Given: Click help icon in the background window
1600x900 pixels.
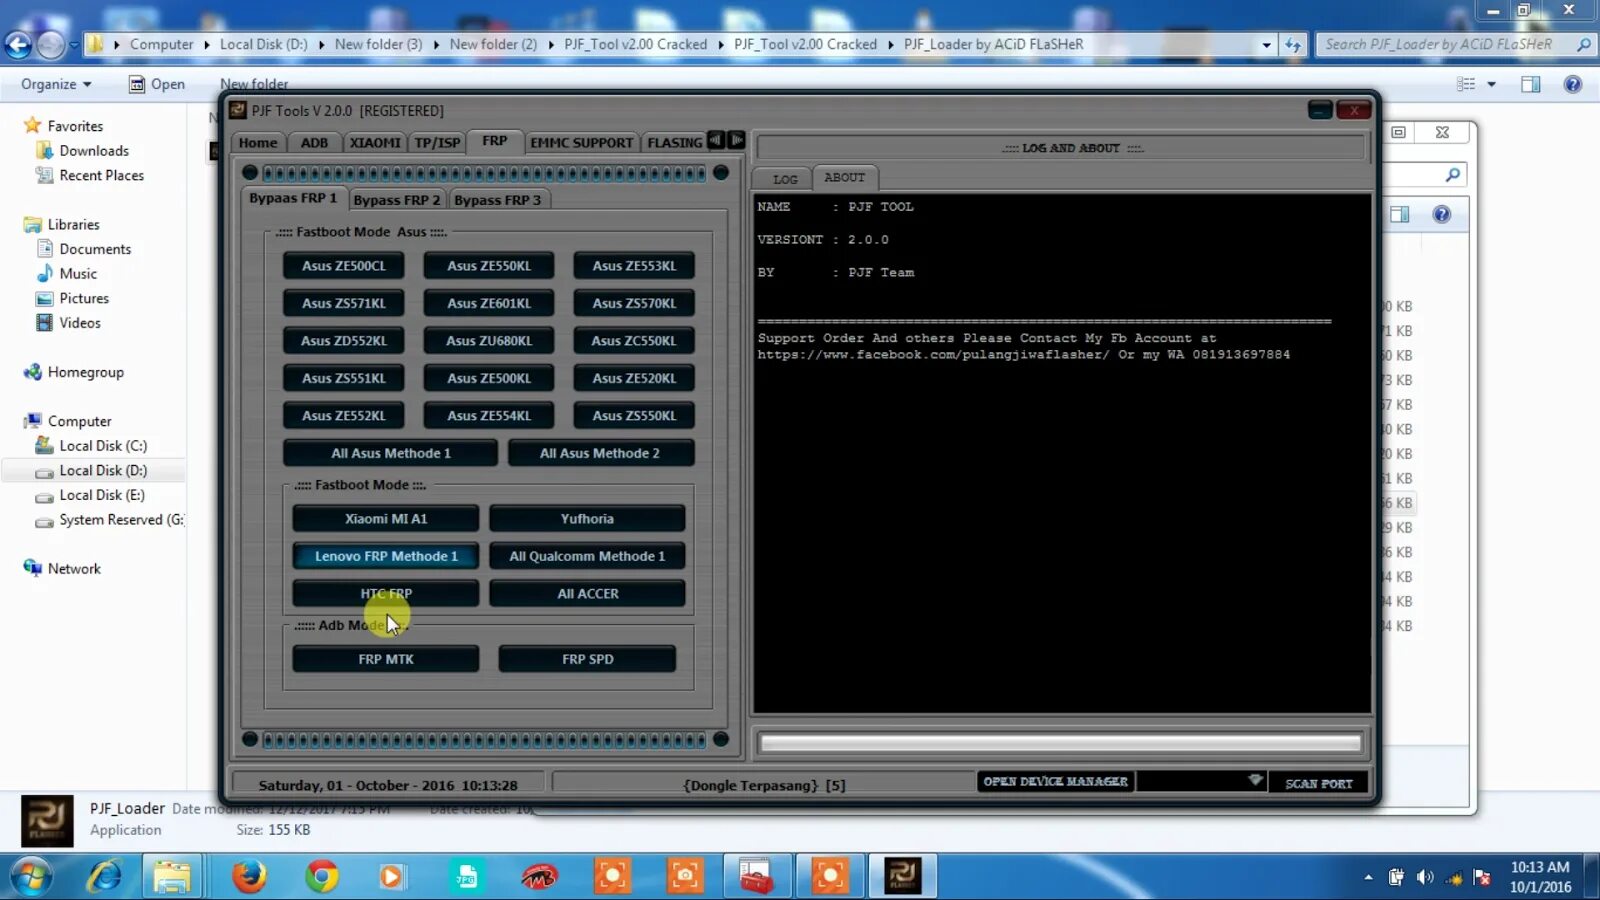Looking at the screenshot, I should click(1441, 214).
